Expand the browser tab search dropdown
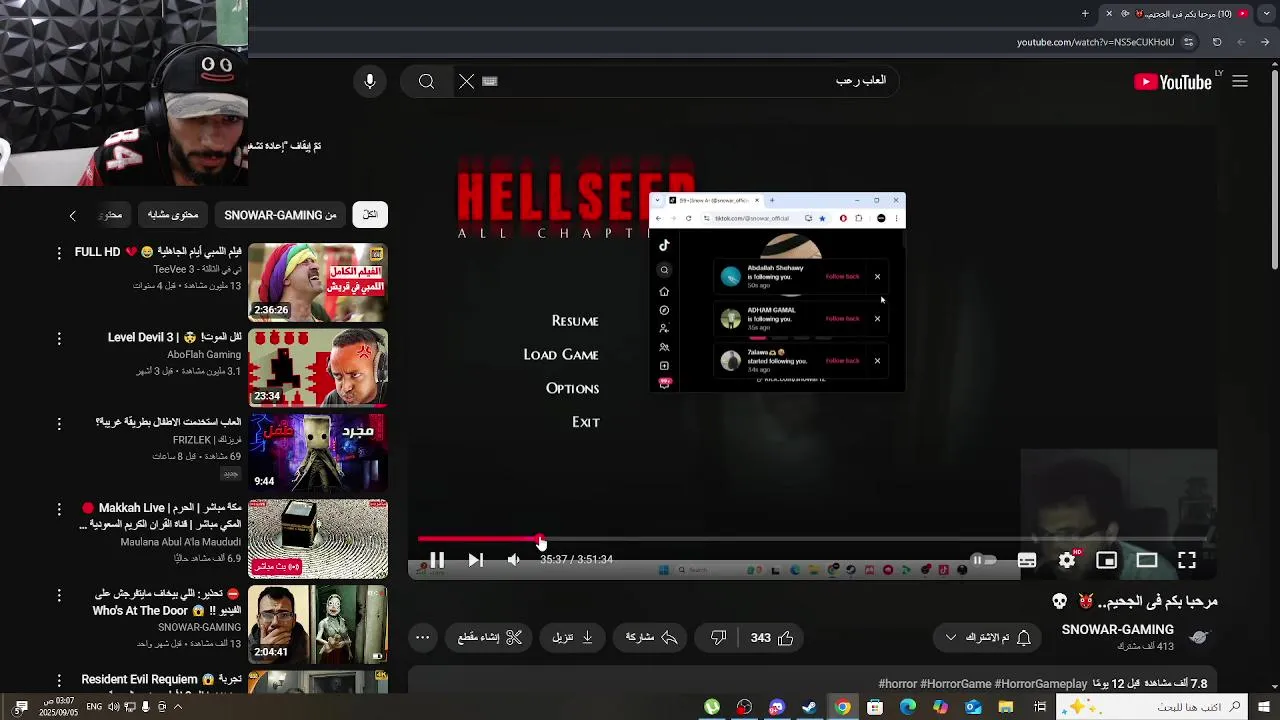This screenshot has width=1280, height=720. pyautogui.click(x=1265, y=14)
